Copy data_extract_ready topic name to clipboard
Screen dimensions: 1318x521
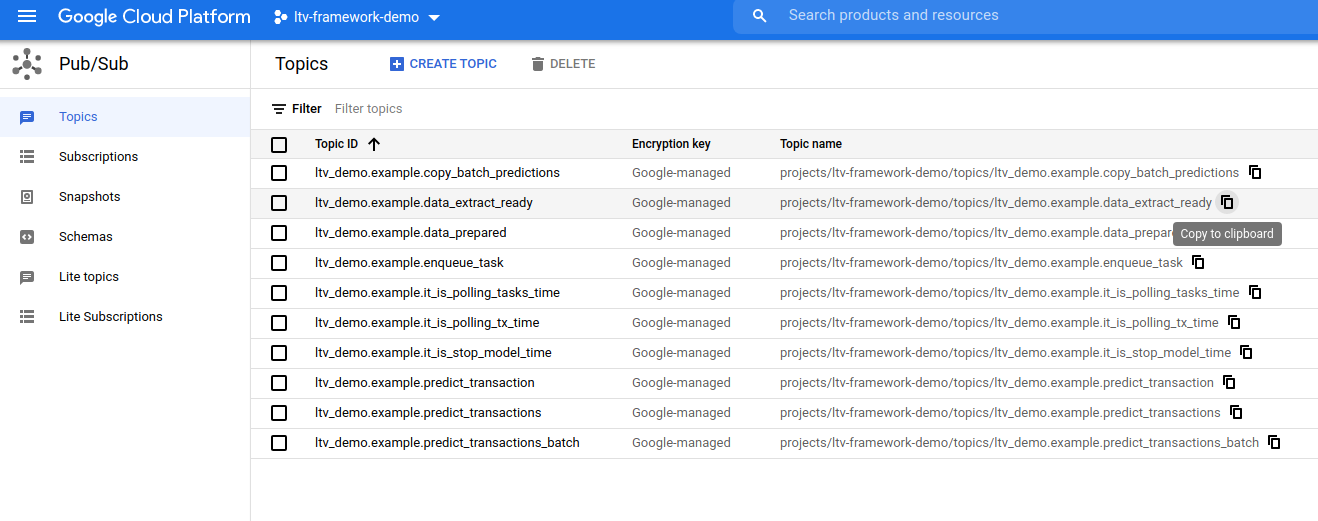click(1227, 202)
